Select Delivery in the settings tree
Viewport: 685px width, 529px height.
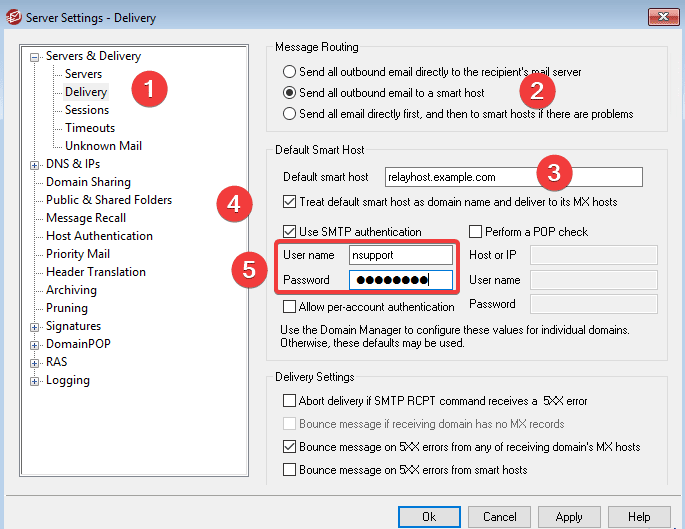tap(86, 92)
